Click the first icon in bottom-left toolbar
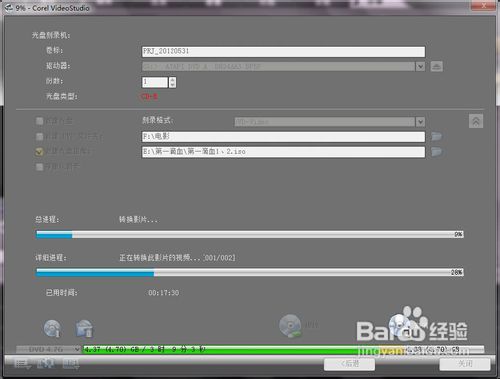 pyautogui.click(x=23, y=364)
